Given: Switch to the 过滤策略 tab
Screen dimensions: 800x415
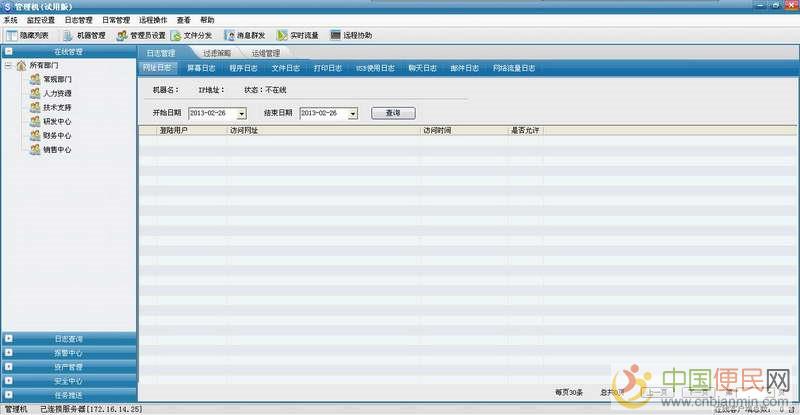Looking at the screenshot, I should 217,52.
